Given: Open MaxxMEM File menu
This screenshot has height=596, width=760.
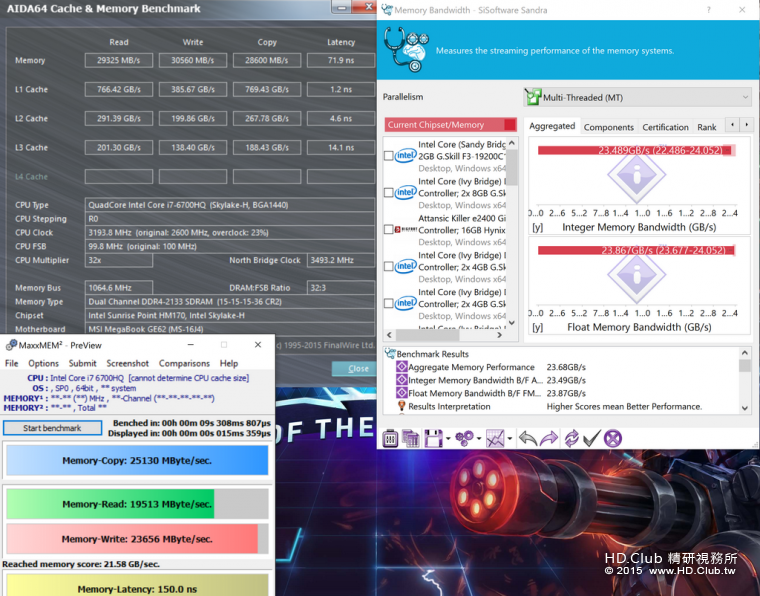Looking at the screenshot, I should [12, 363].
